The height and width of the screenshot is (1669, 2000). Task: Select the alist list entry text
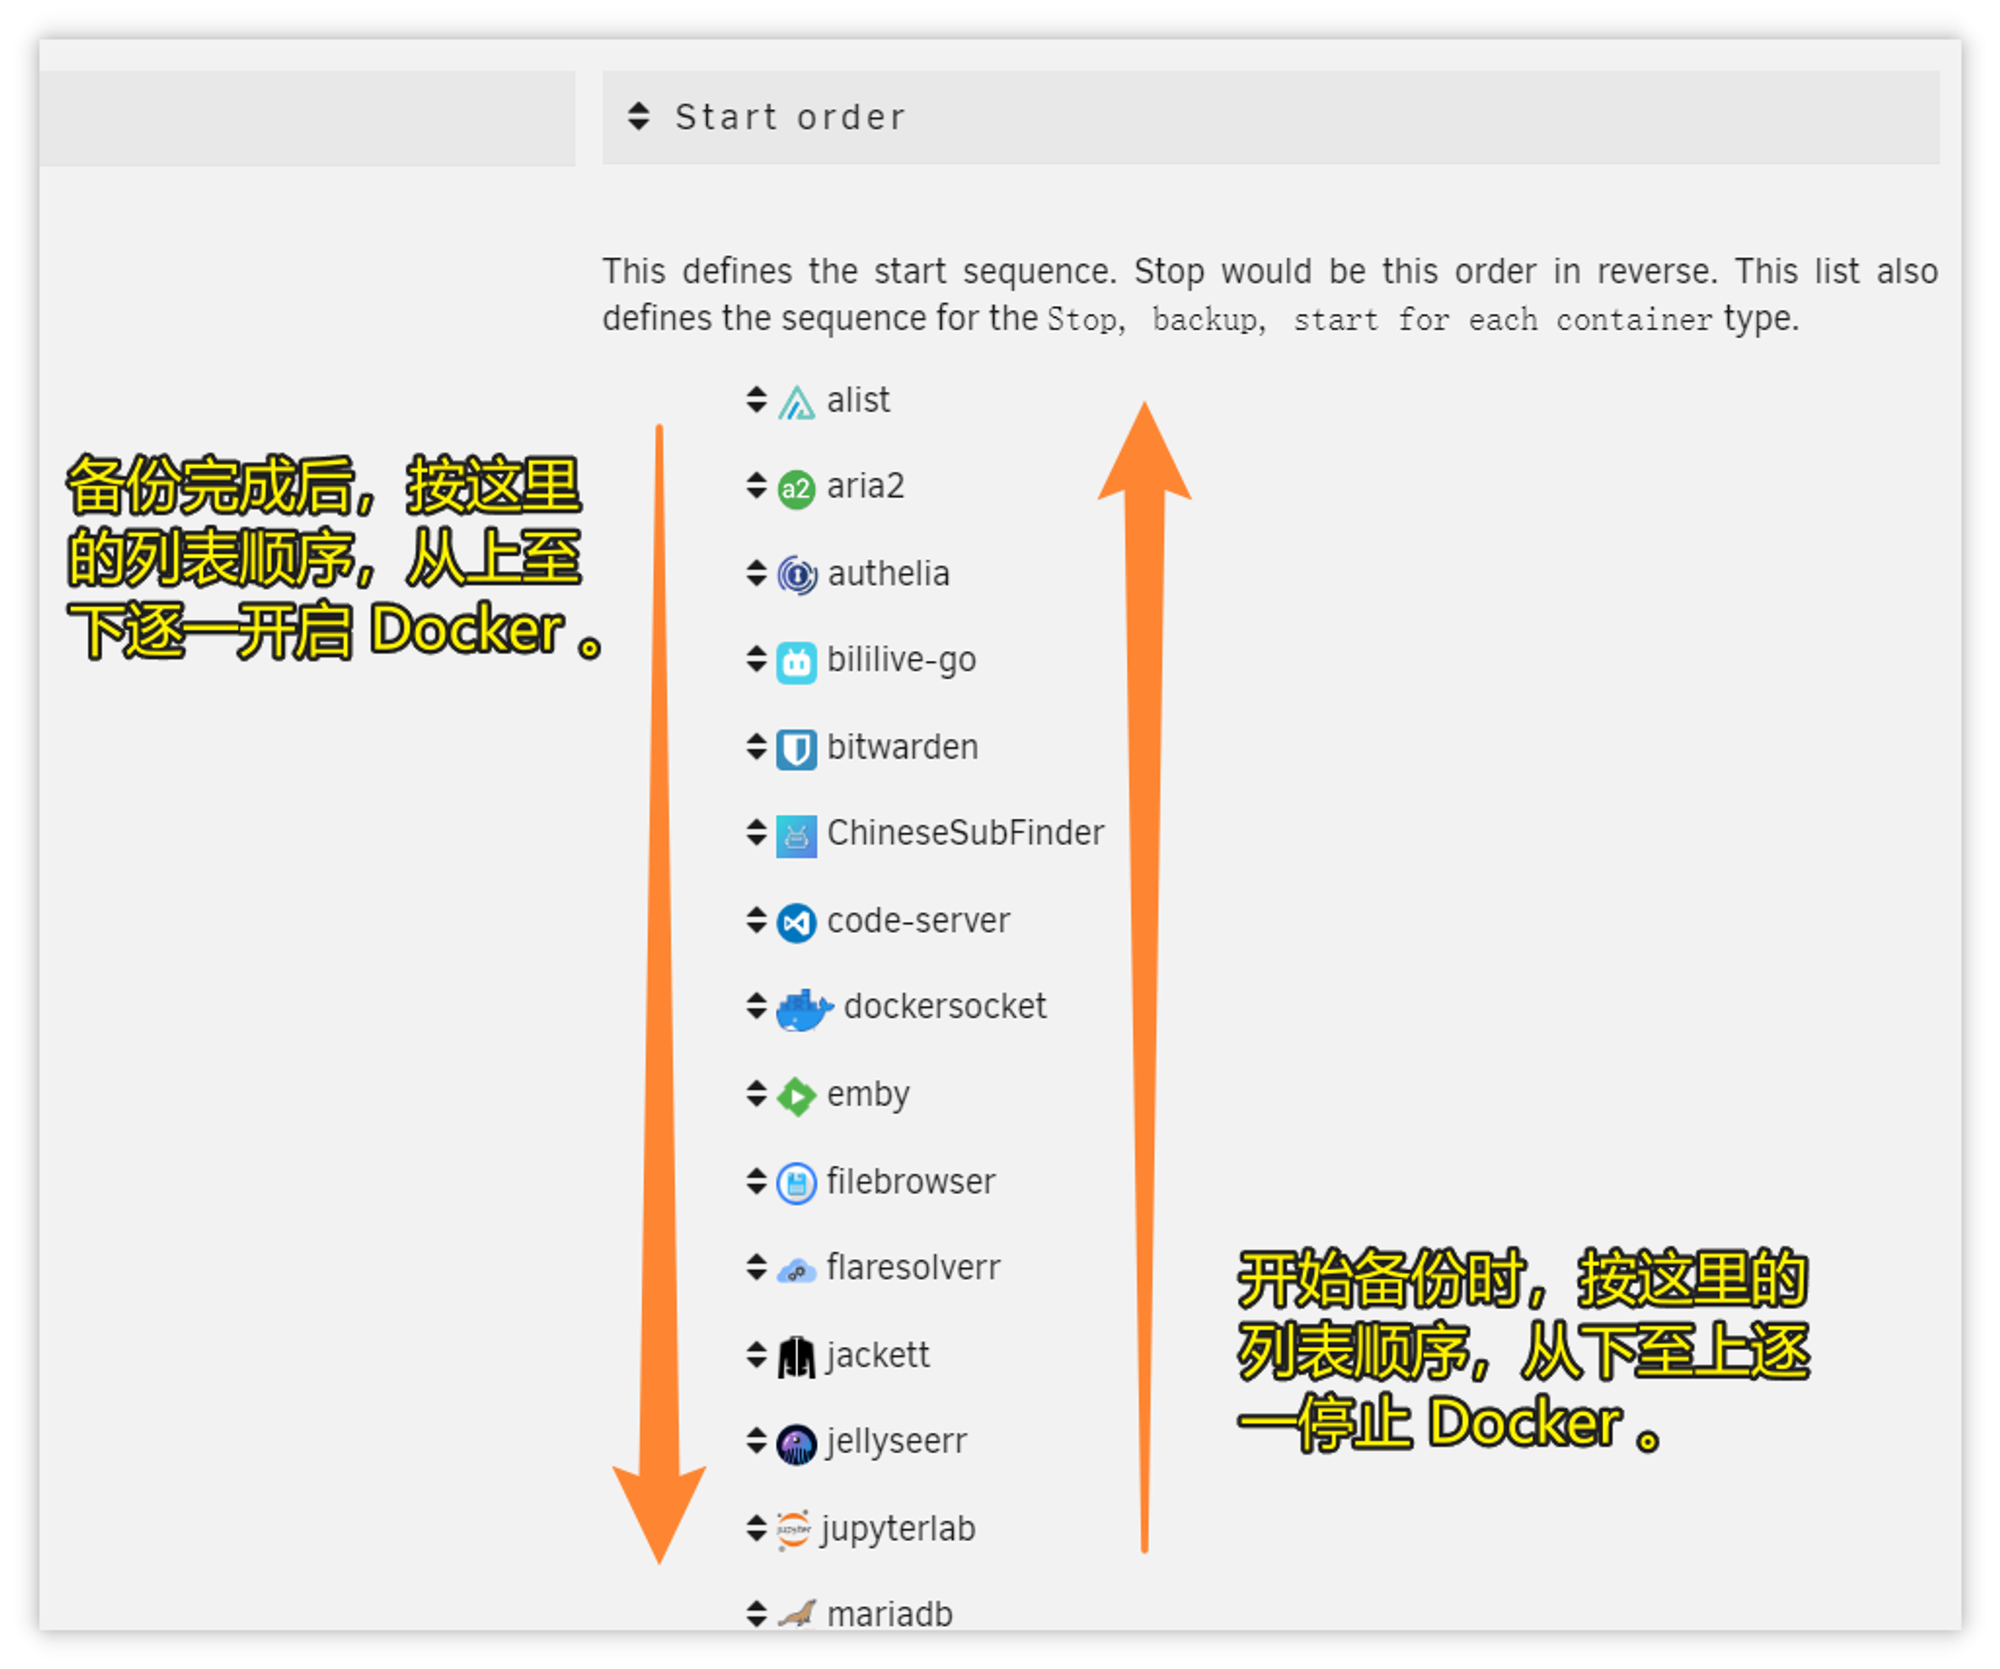coord(858,400)
